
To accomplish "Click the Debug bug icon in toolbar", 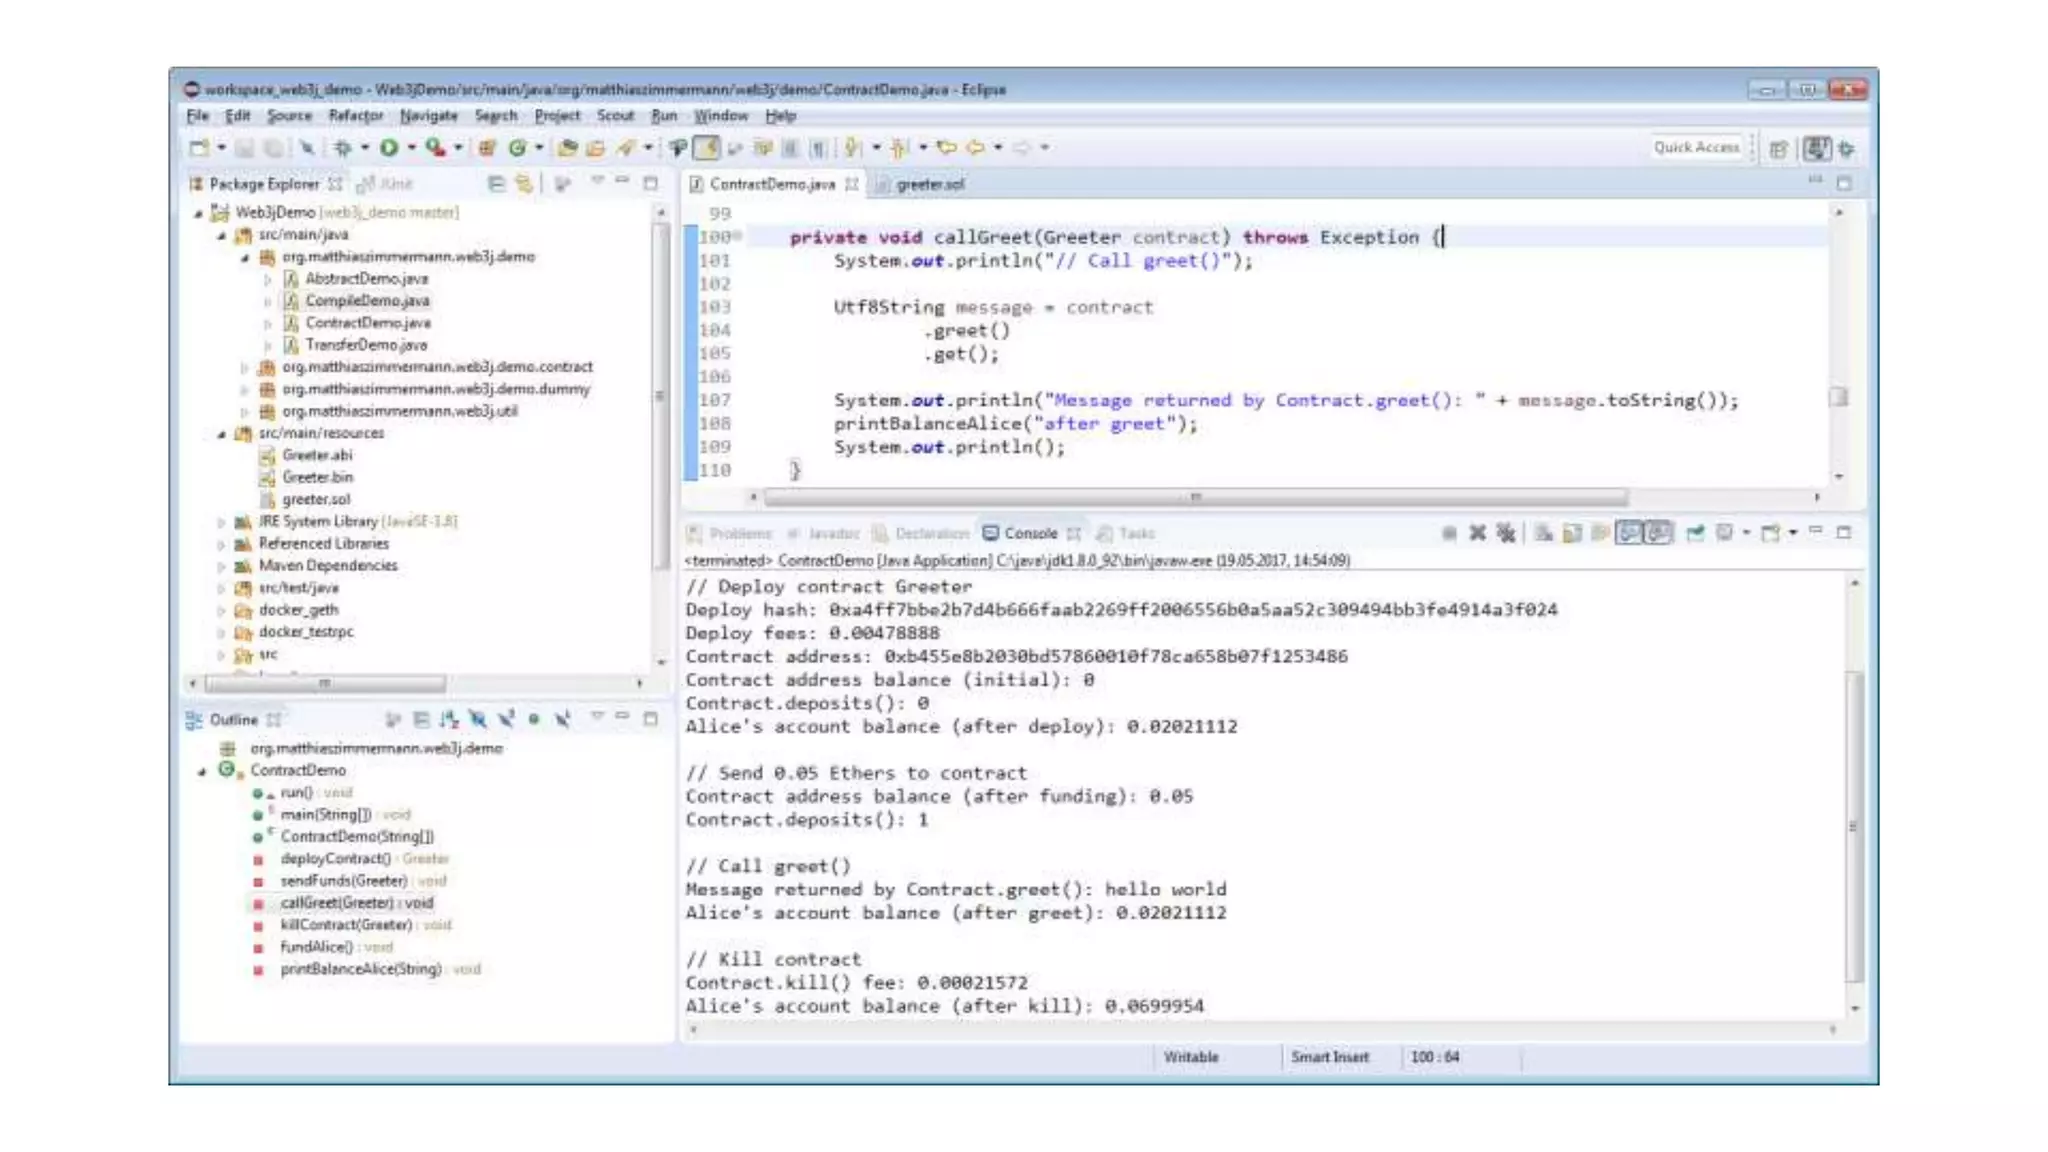I will [343, 148].
